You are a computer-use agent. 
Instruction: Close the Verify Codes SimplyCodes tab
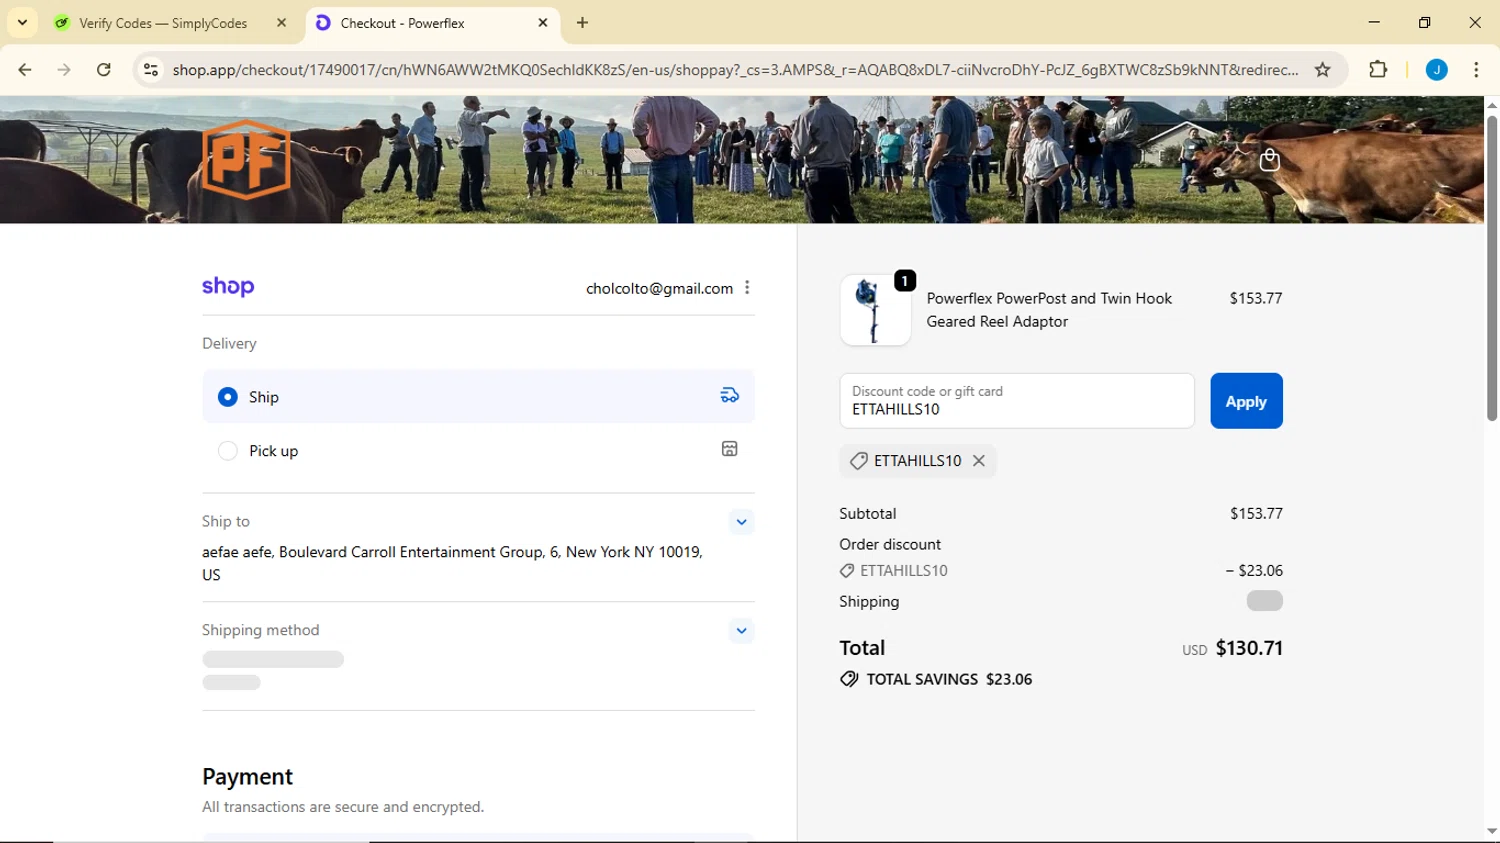282,23
